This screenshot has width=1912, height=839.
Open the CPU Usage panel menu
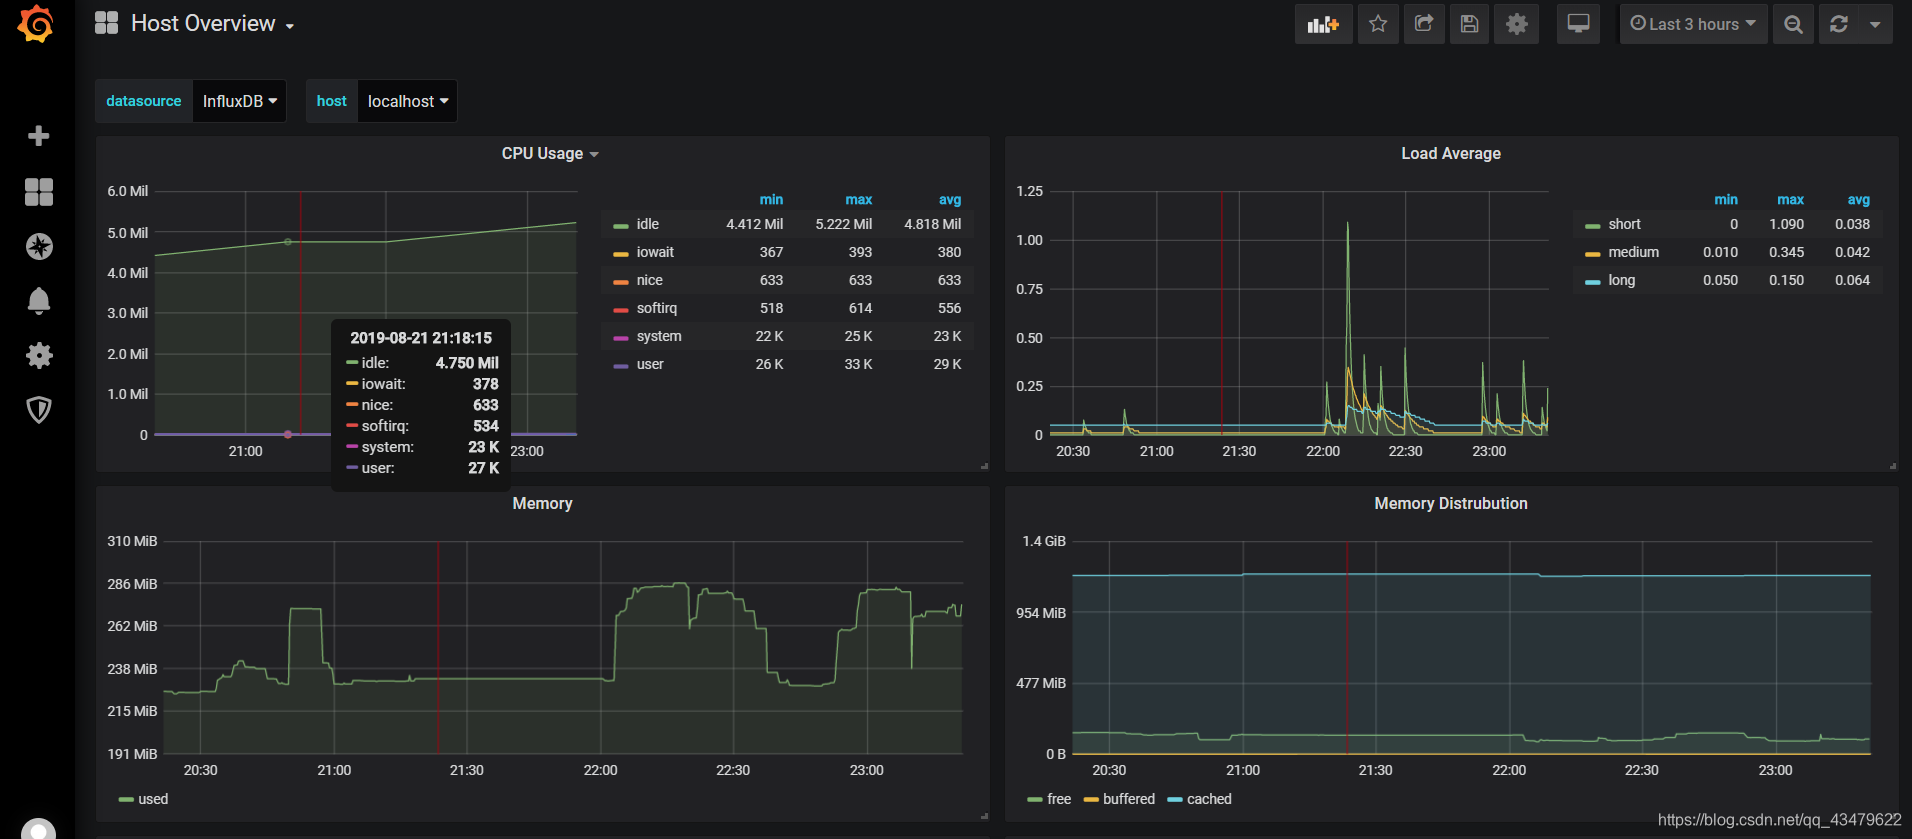pyautogui.click(x=550, y=154)
